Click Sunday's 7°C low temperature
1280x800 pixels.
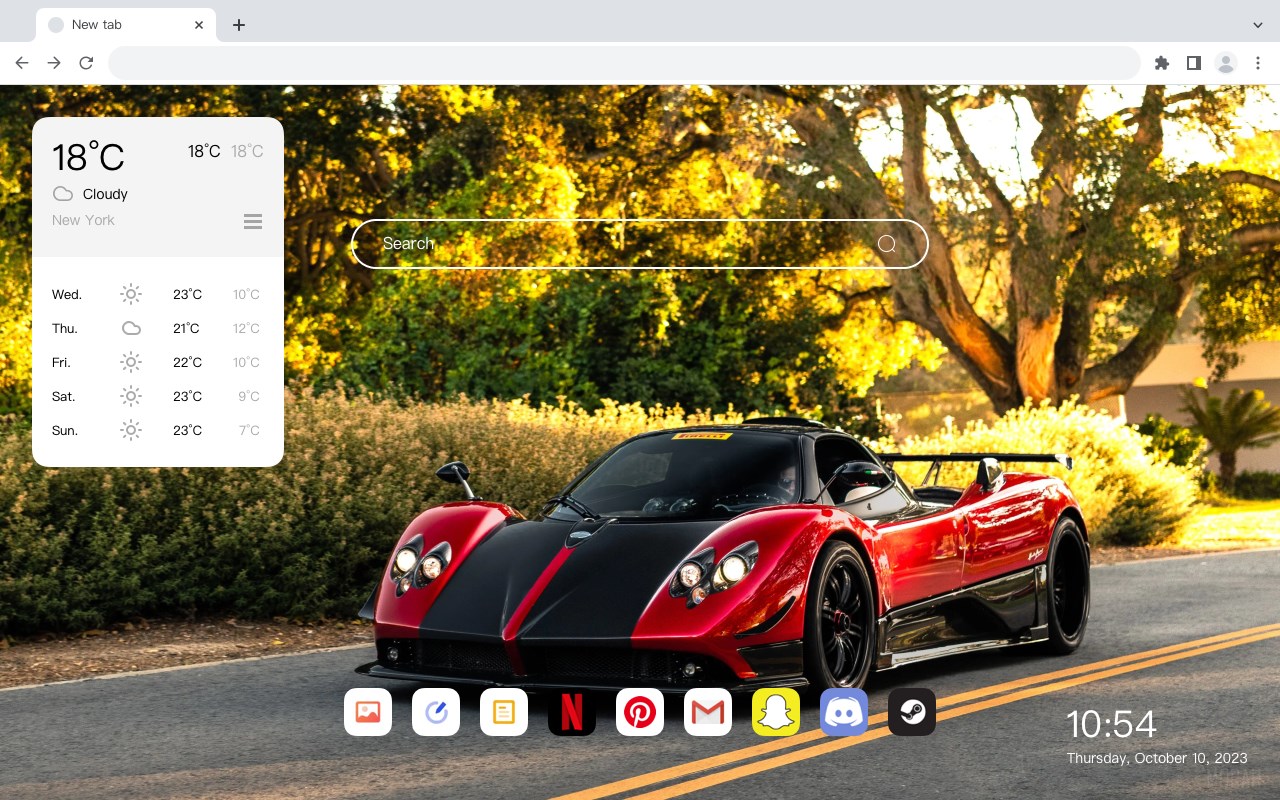(x=249, y=430)
